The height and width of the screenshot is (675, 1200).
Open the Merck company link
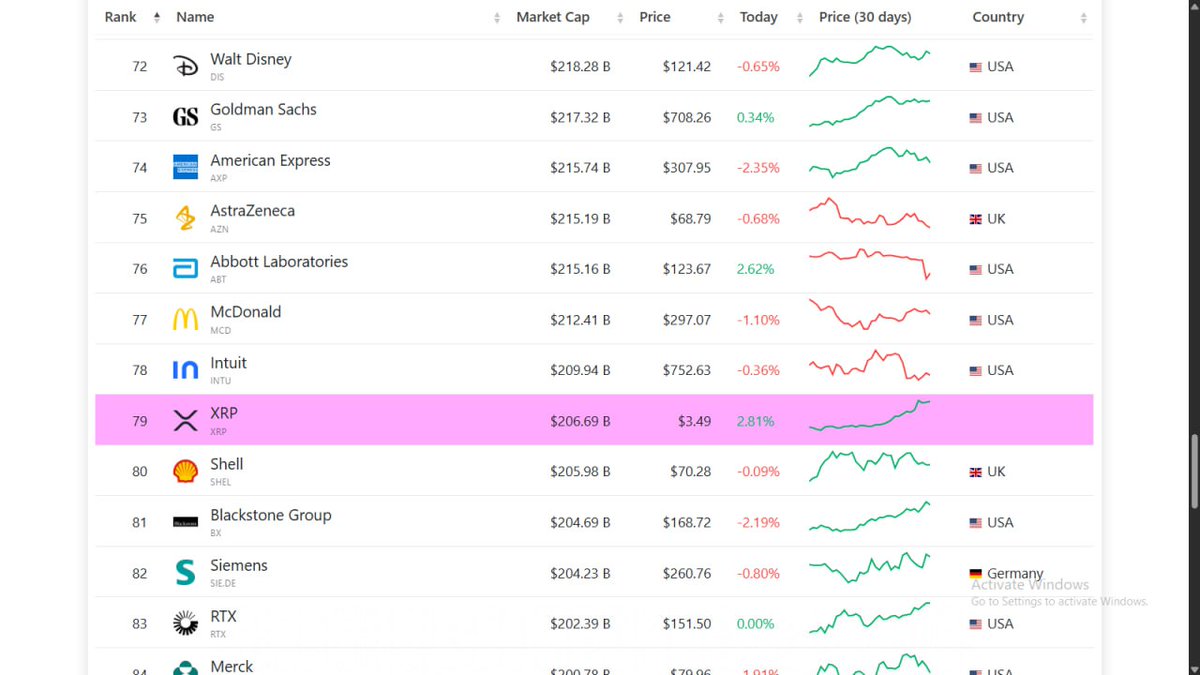tap(232, 666)
